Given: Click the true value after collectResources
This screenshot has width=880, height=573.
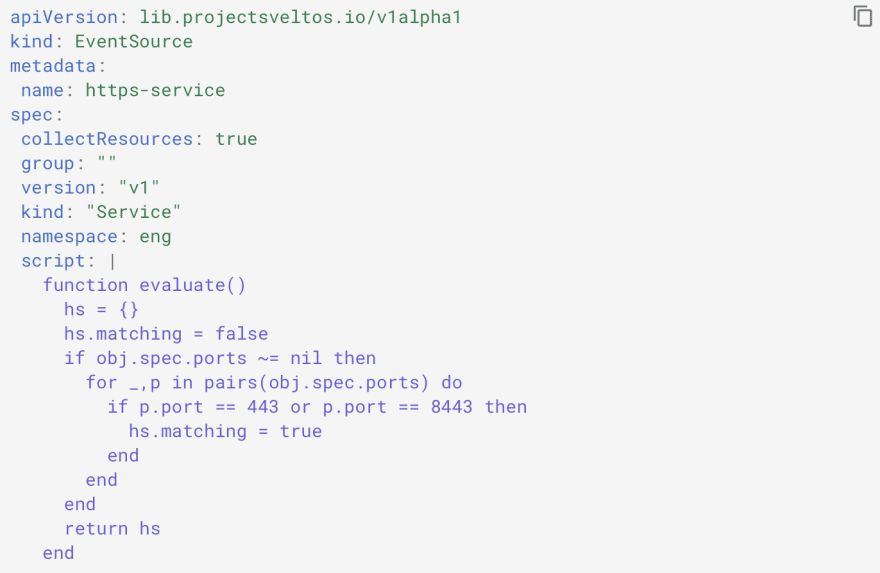Looking at the screenshot, I should (x=236, y=139).
